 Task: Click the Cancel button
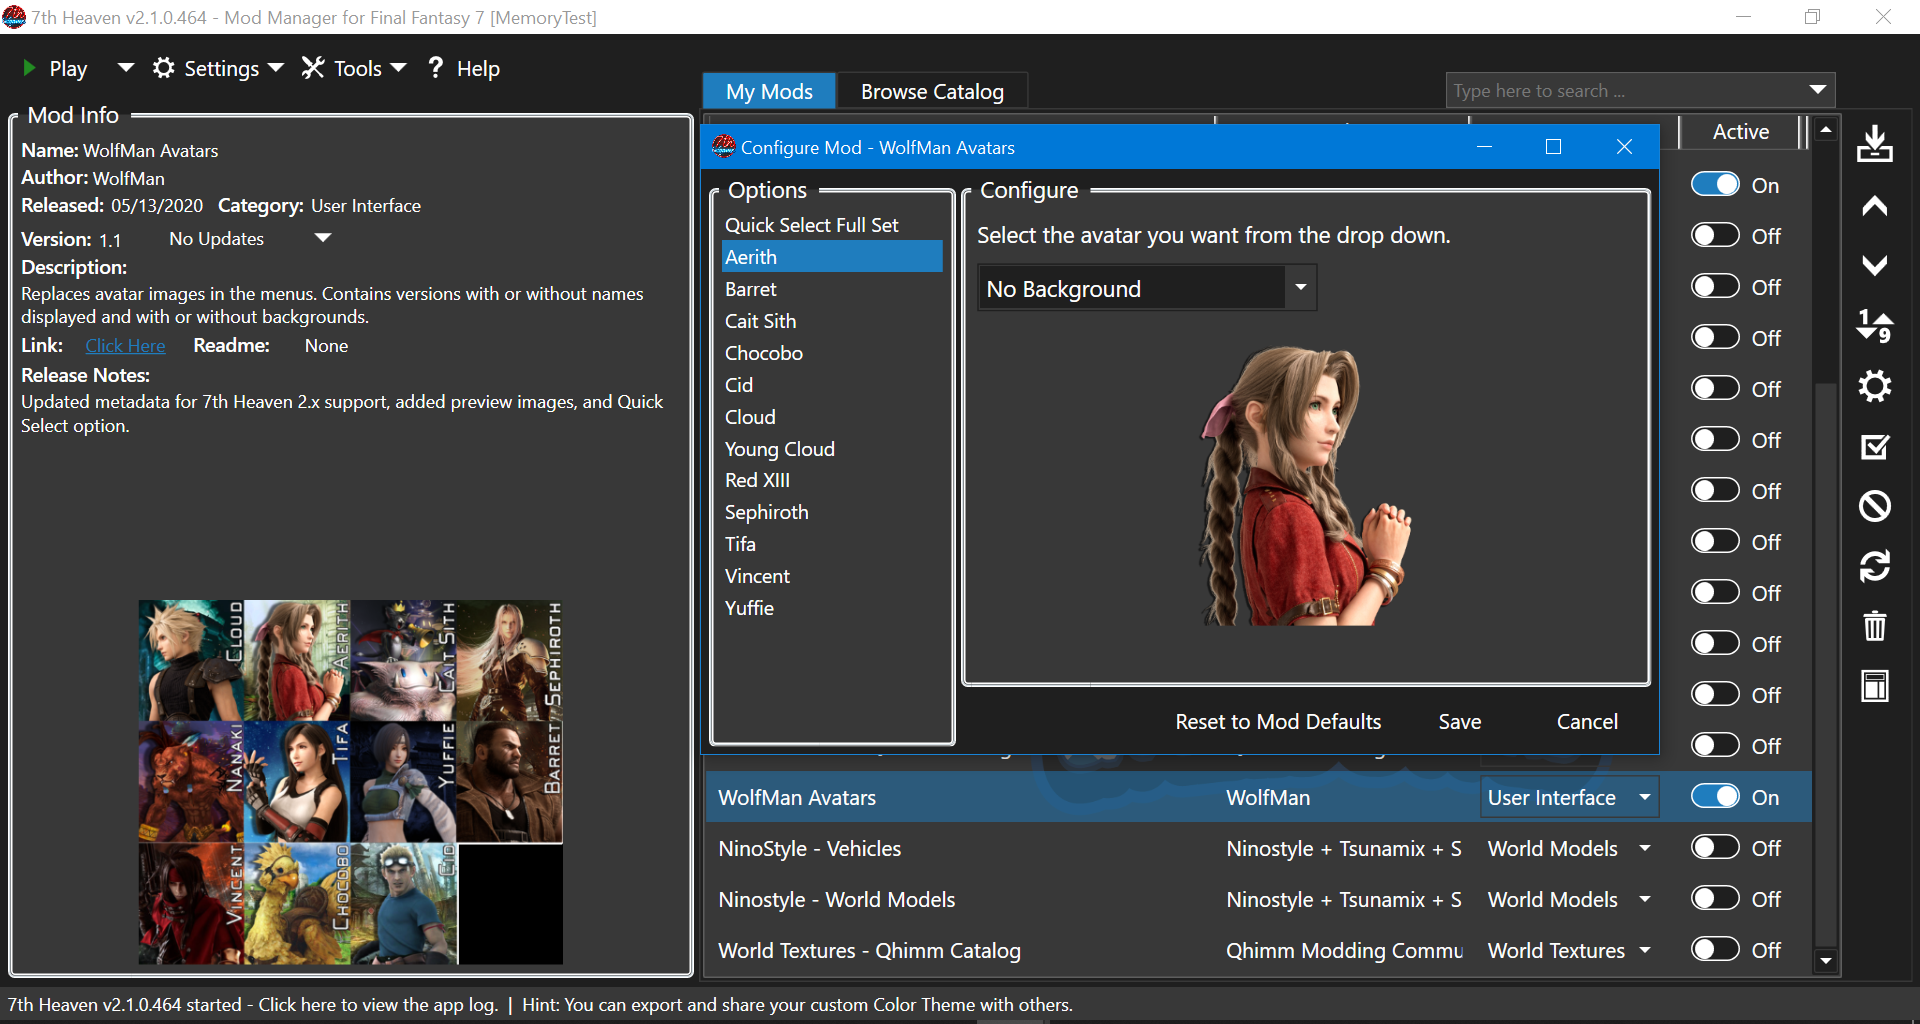1586,721
